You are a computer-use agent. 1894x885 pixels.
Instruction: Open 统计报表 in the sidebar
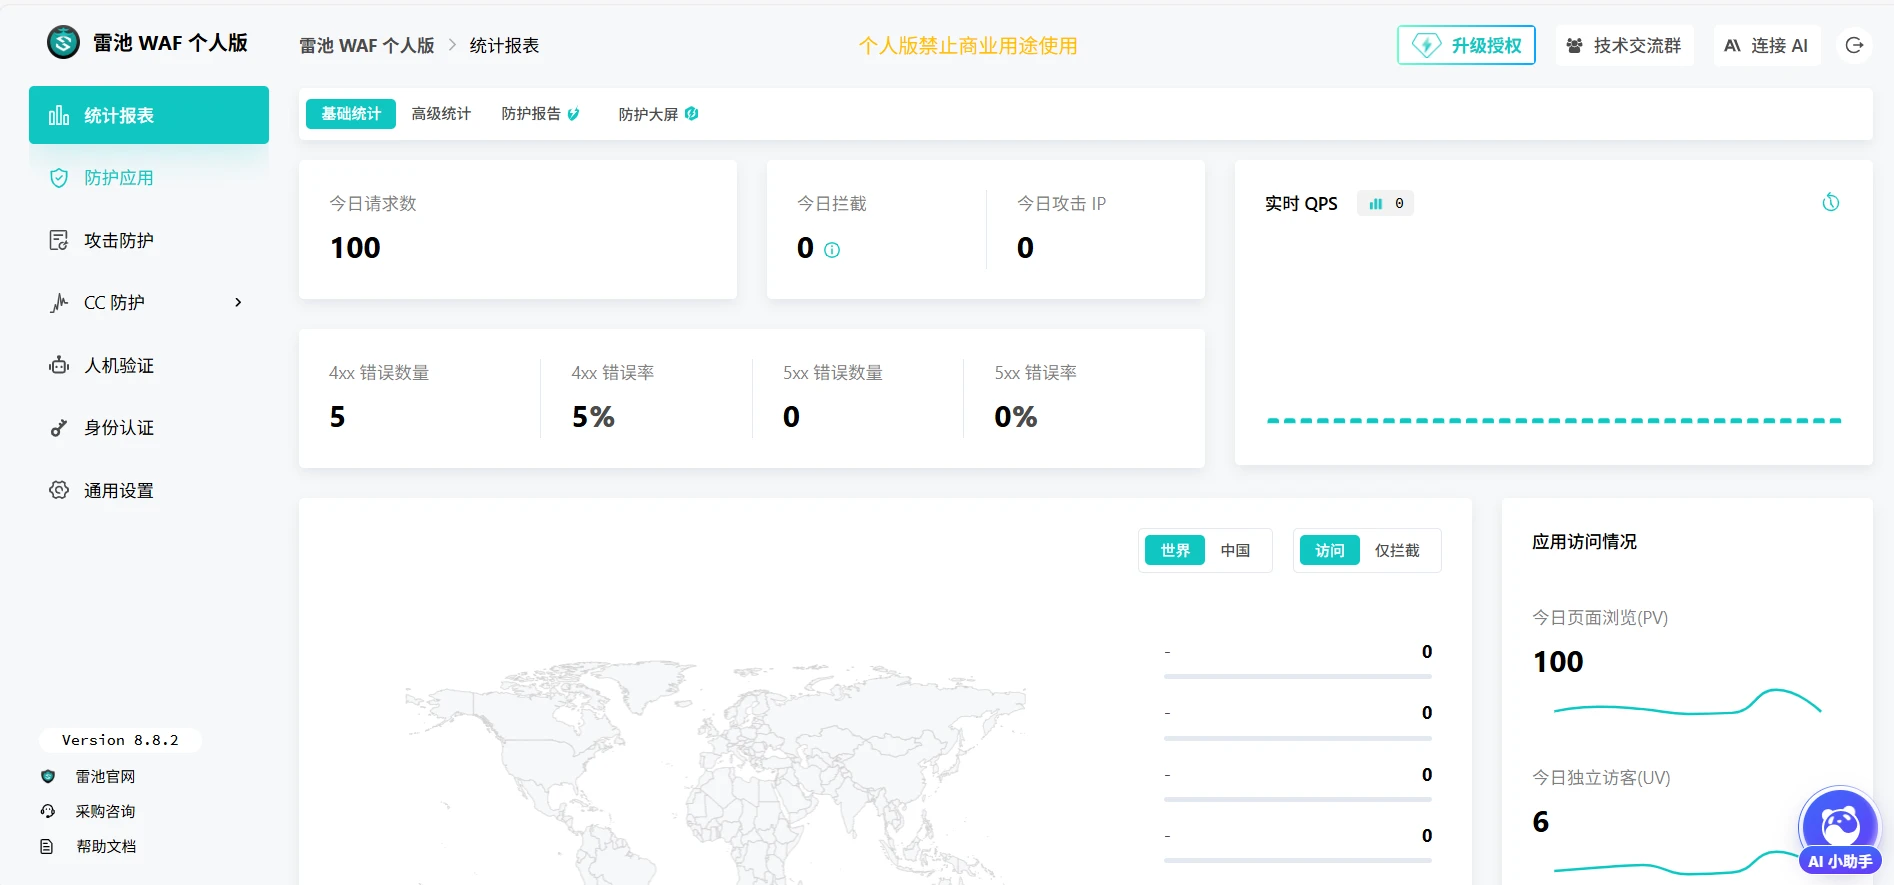[x=149, y=115]
